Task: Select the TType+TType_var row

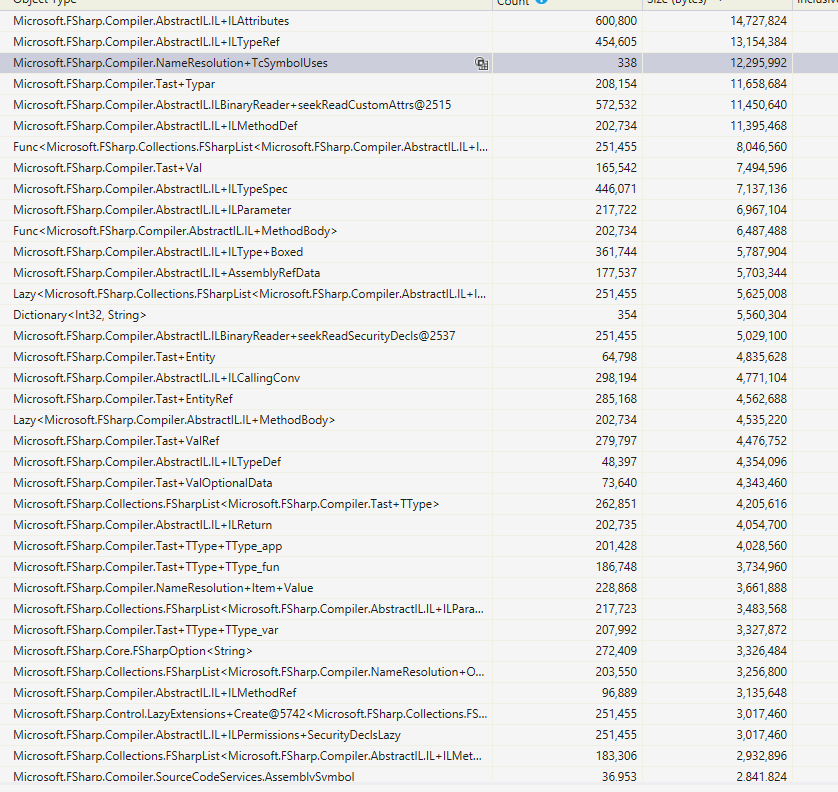Action: pos(419,630)
